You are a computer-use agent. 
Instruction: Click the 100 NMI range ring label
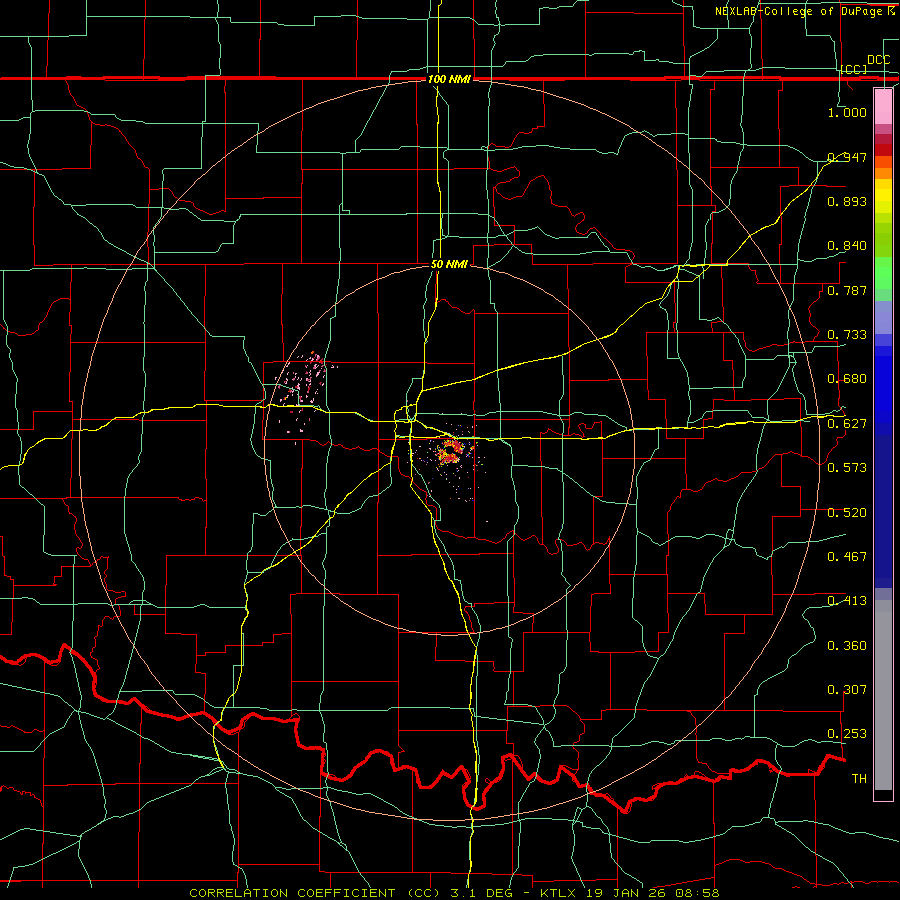point(449,79)
